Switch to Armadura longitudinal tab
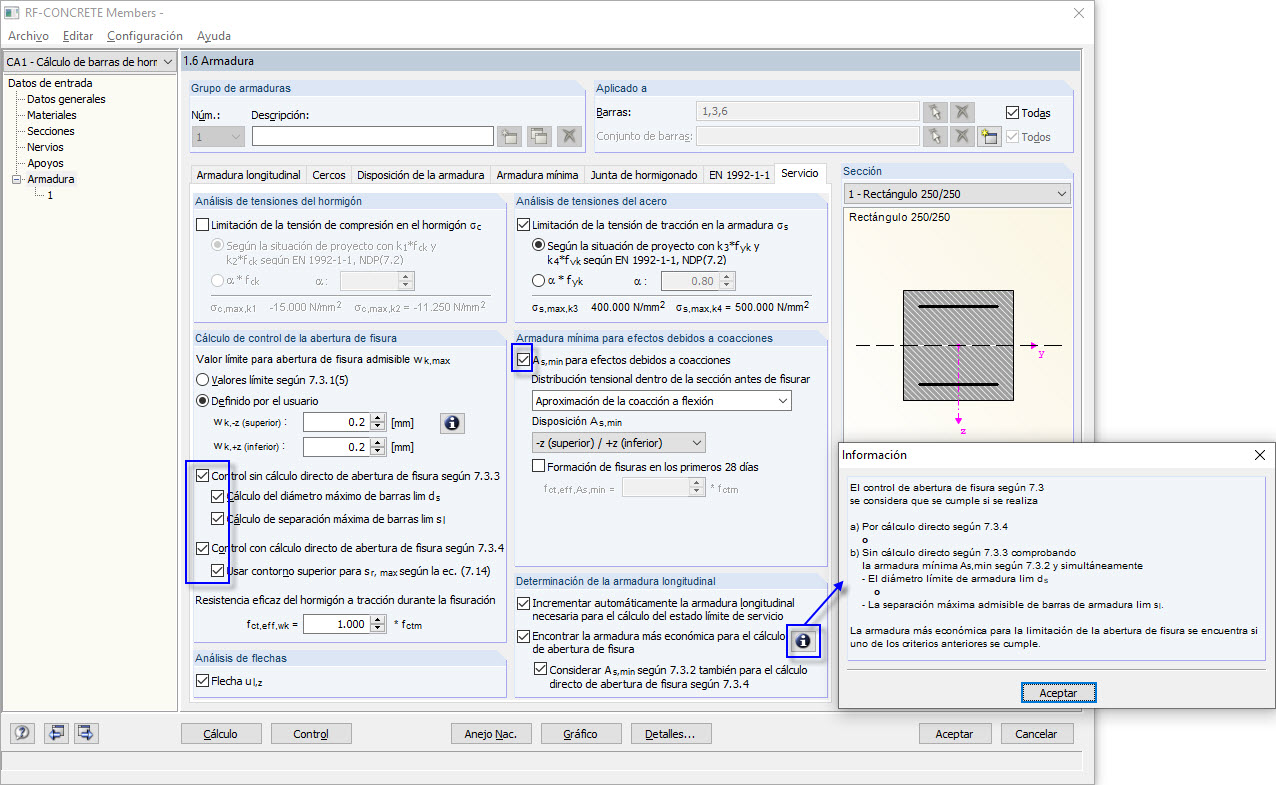The height and width of the screenshot is (785, 1276). 248,174
